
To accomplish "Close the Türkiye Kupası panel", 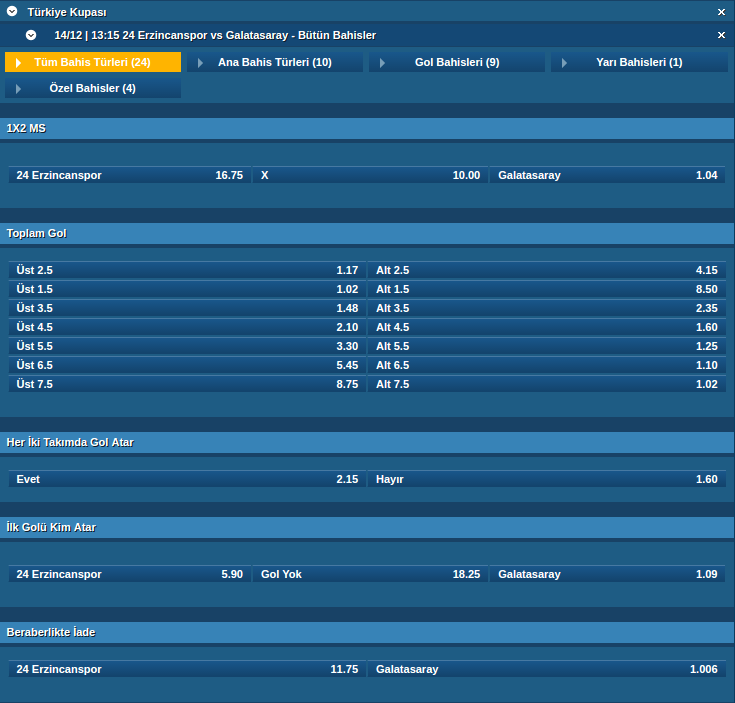I will pyautogui.click(x=721, y=12).
